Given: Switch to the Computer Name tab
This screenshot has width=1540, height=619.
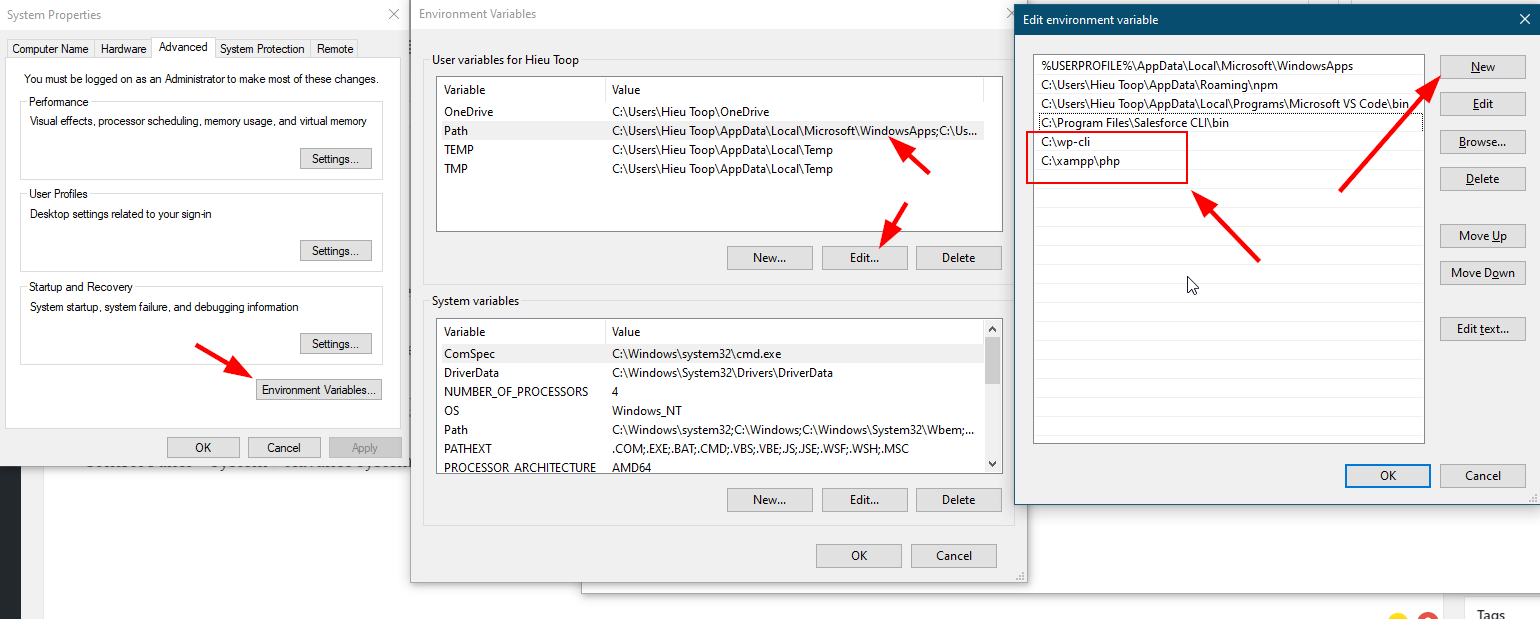Looking at the screenshot, I should tap(50, 49).
